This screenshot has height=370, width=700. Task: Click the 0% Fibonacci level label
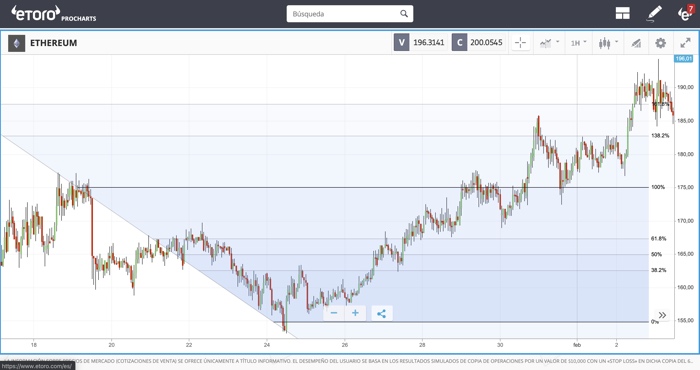coord(654,321)
